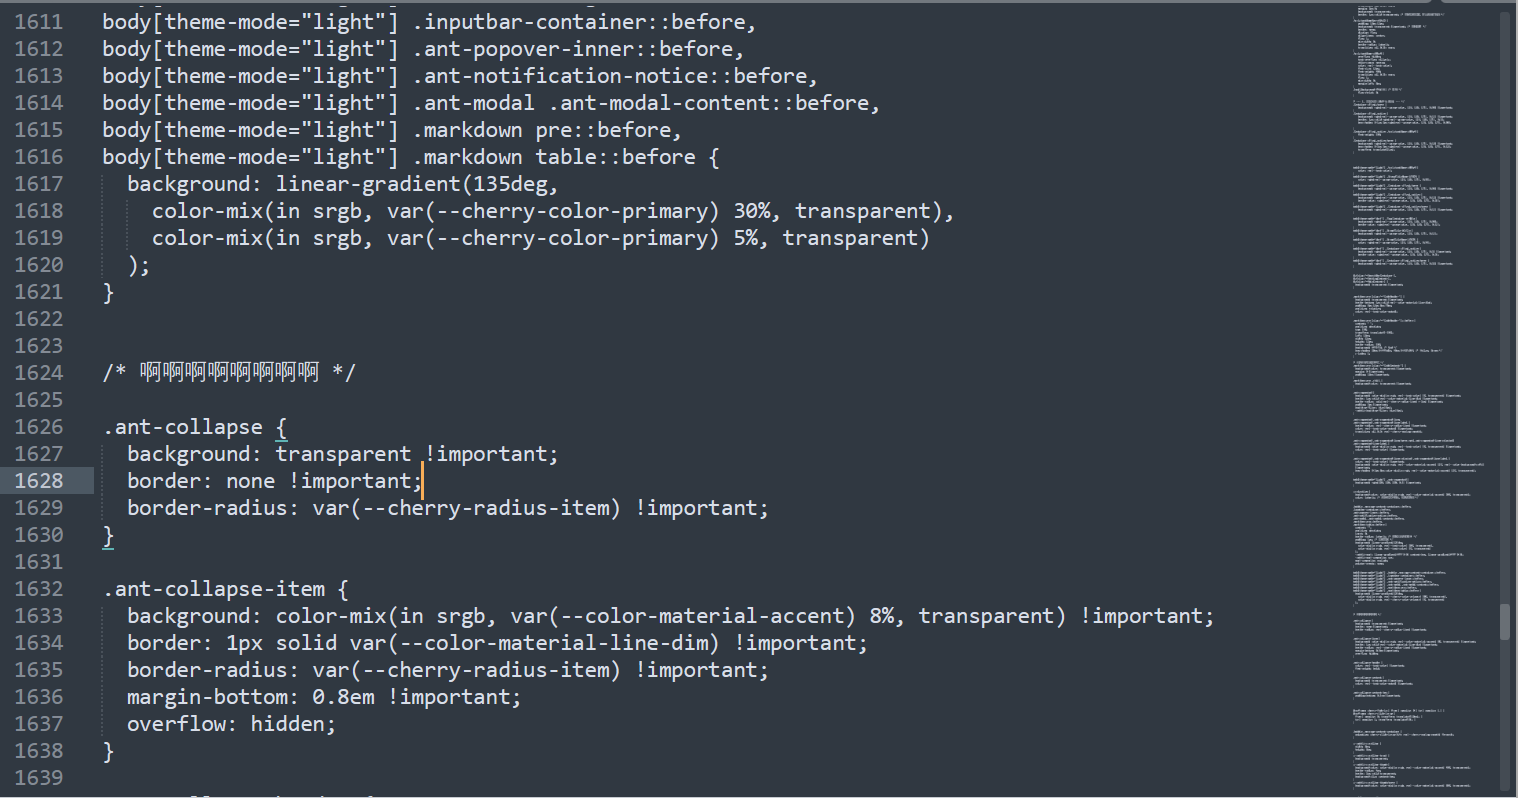Image resolution: width=1518 pixels, height=798 pixels.
Task: Click line number 1628 in the gutter
Action: 39,481
